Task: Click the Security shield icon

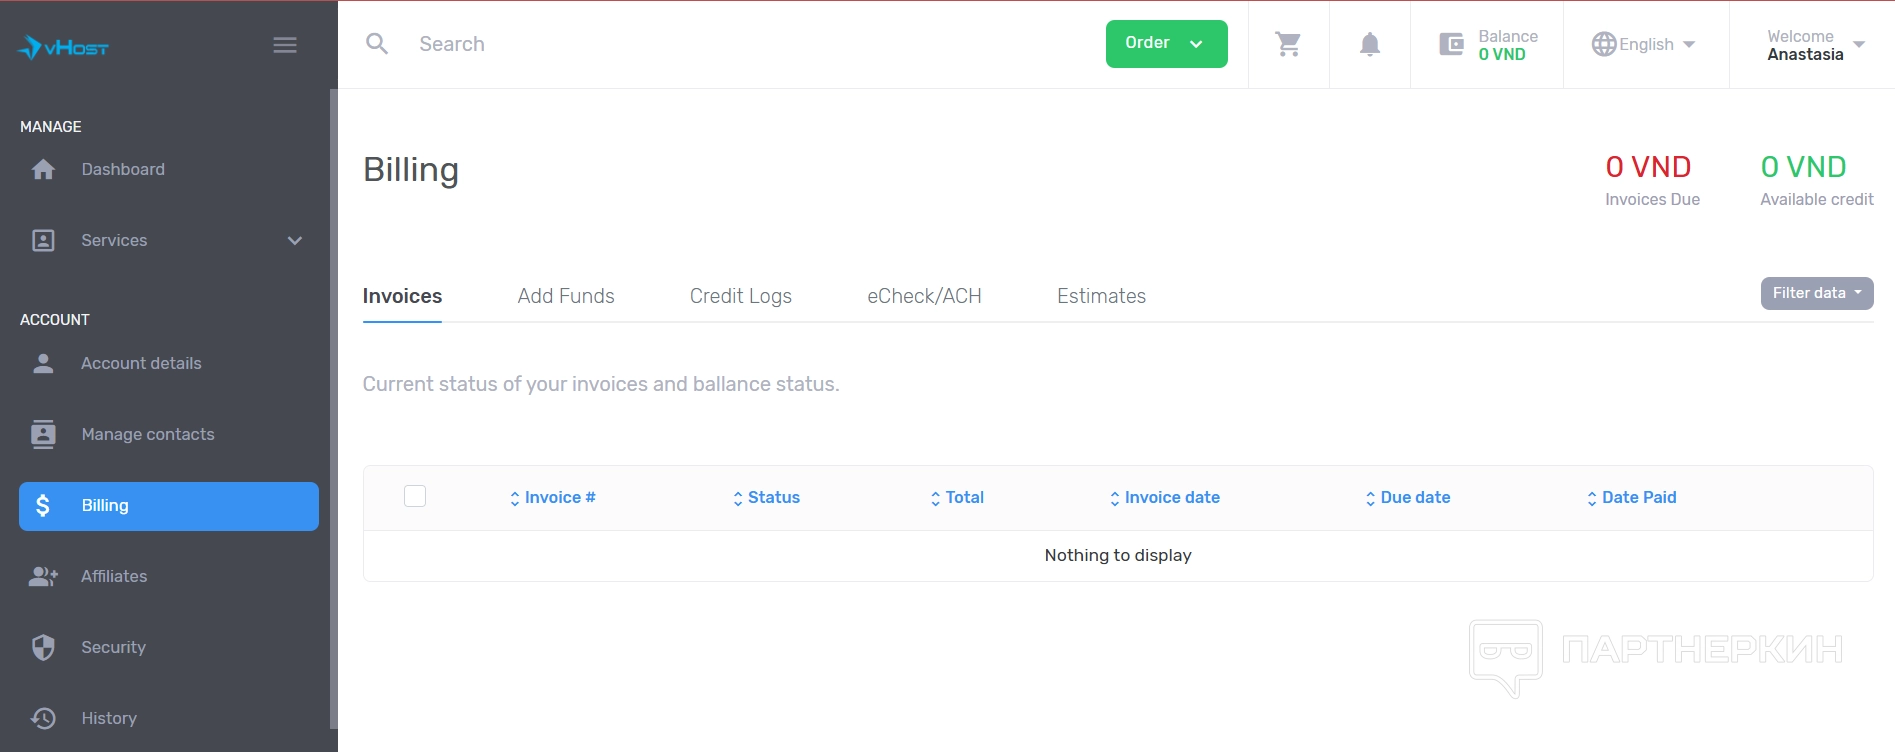Action: coord(43,648)
